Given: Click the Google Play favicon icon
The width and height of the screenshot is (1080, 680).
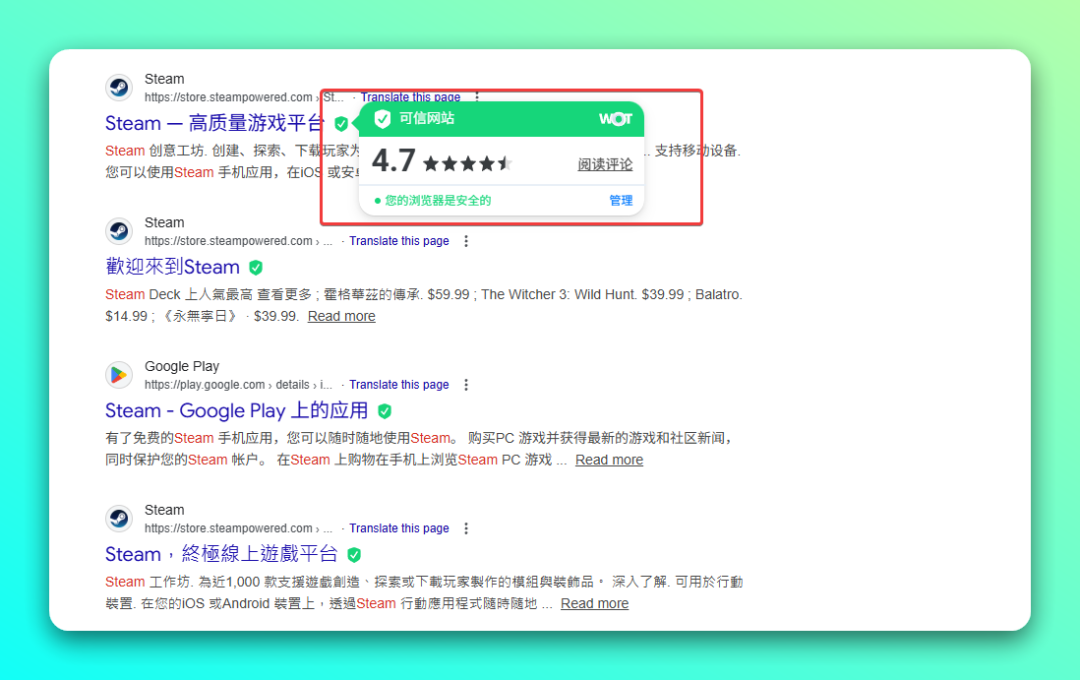Looking at the screenshot, I should point(119,375).
